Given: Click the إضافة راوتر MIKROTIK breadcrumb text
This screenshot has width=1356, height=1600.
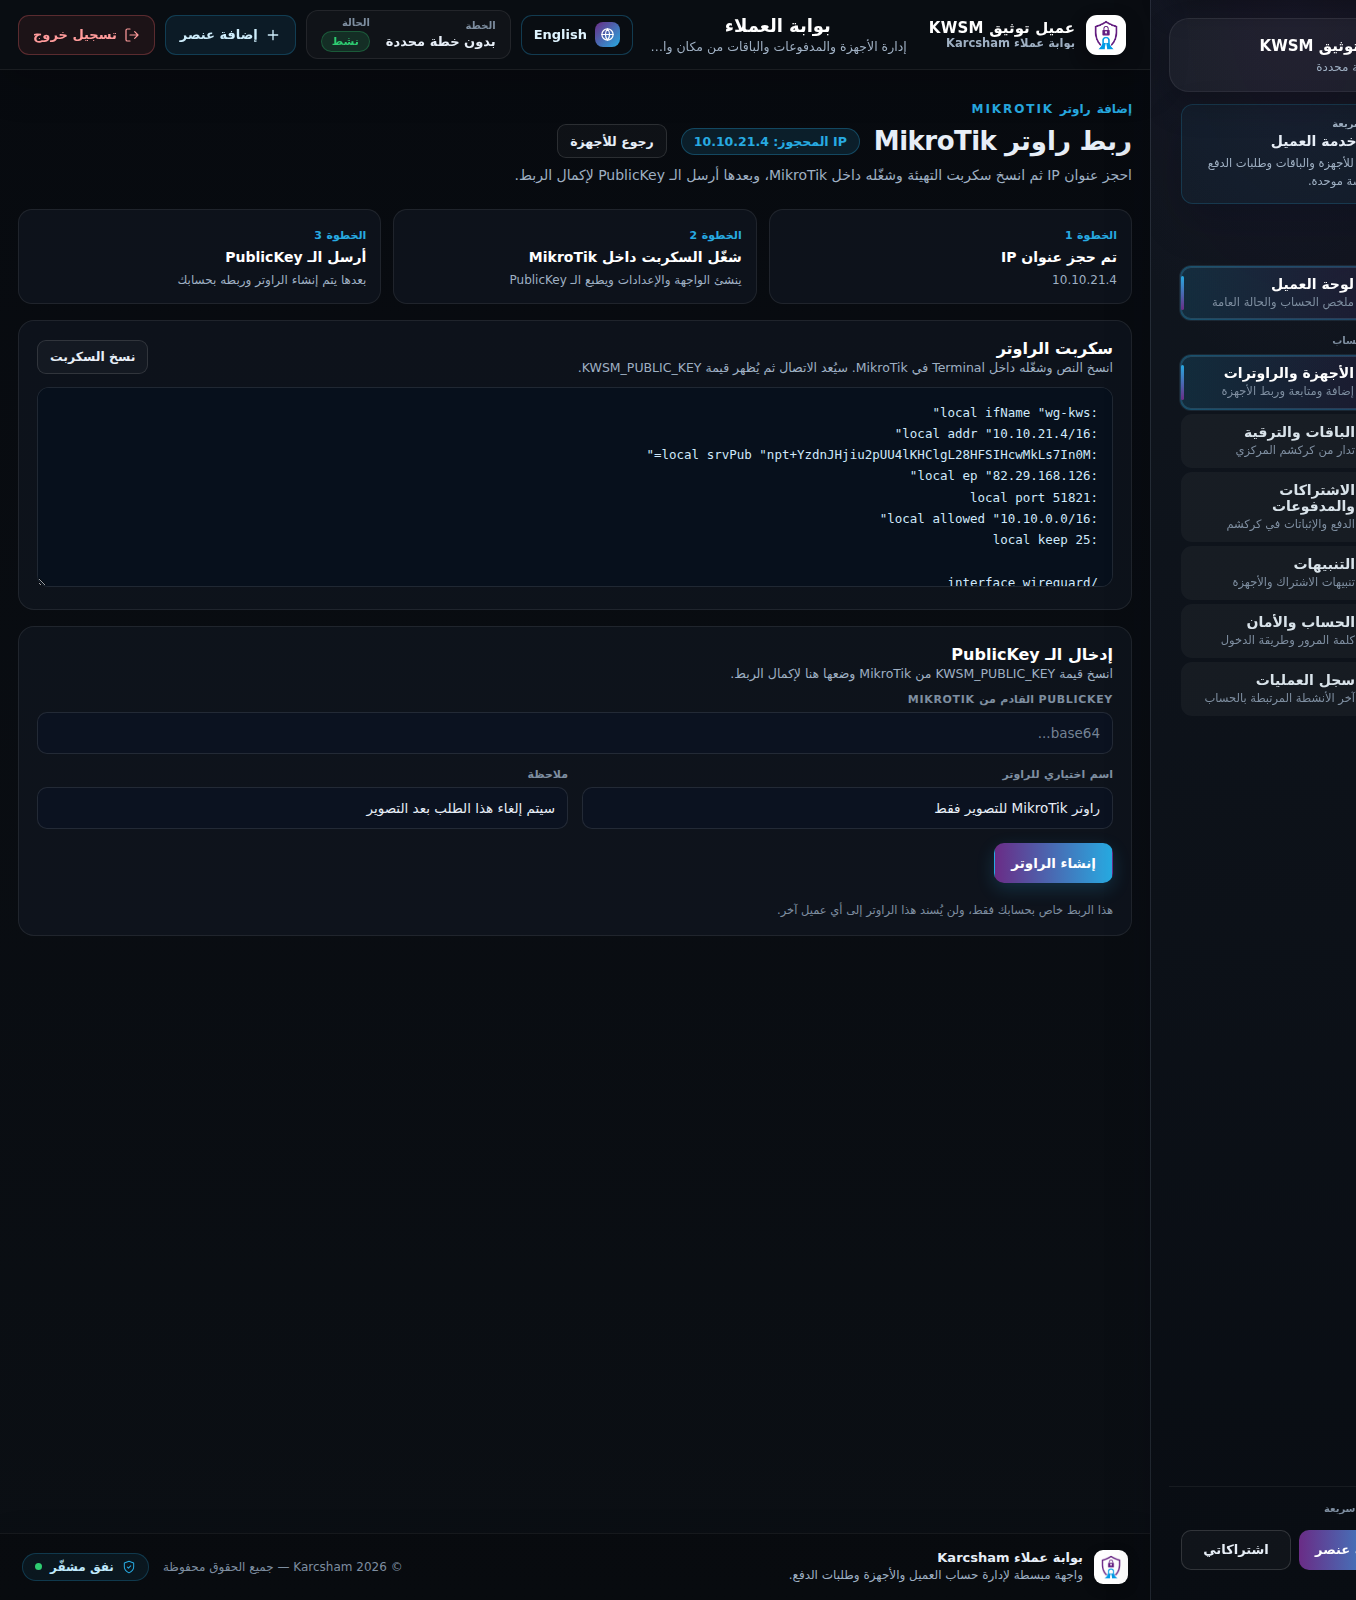Looking at the screenshot, I should (1052, 109).
